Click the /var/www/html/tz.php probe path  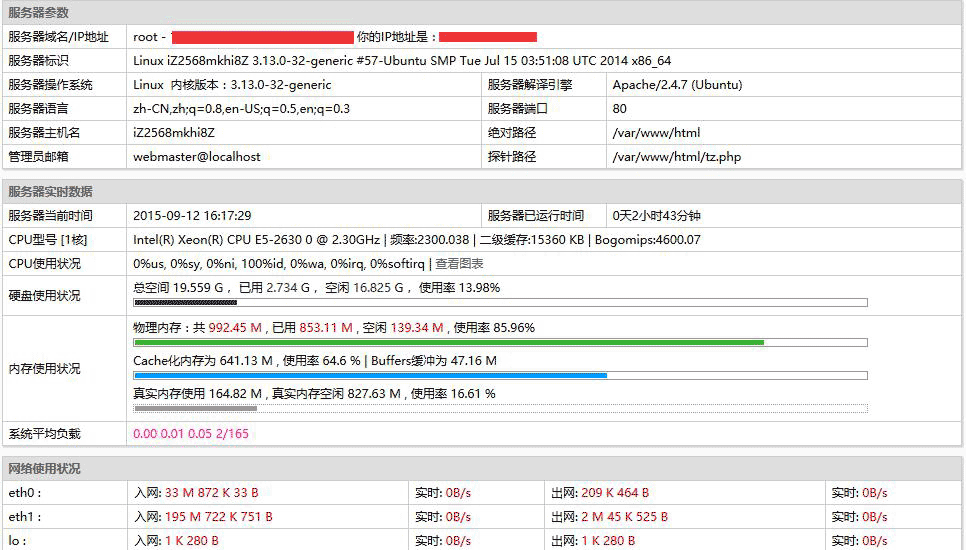tap(676, 157)
